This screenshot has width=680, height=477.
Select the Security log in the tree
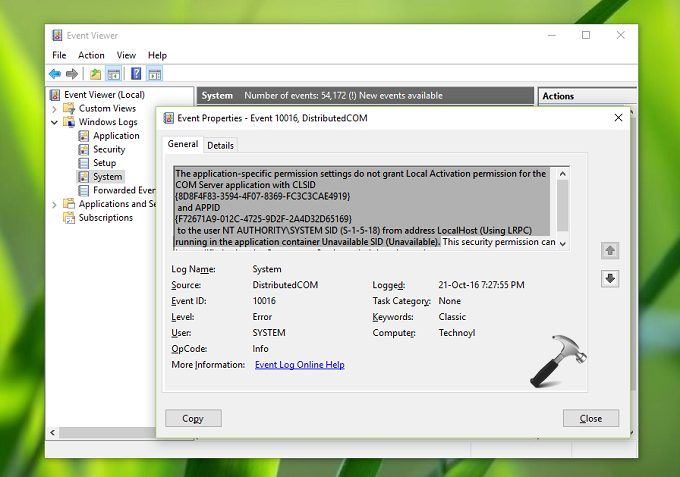pyautogui.click(x=109, y=149)
